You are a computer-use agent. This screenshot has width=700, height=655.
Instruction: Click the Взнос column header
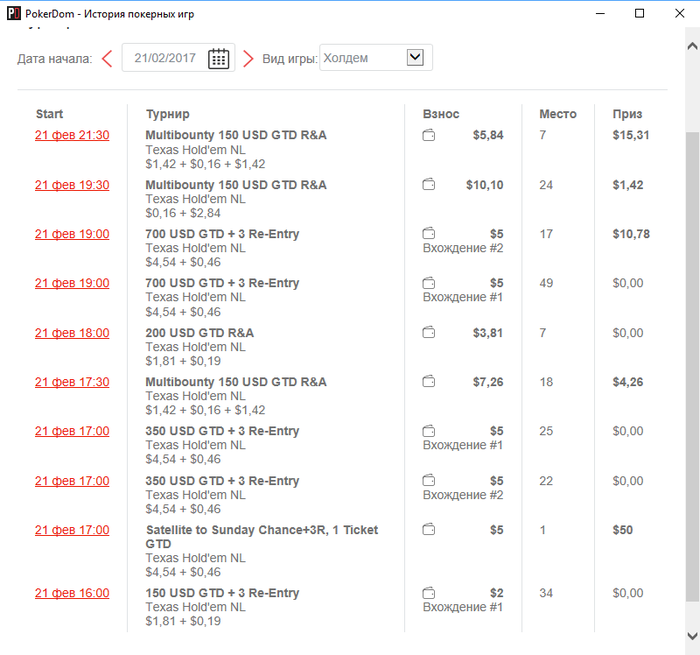pyautogui.click(x=441, y=114)
